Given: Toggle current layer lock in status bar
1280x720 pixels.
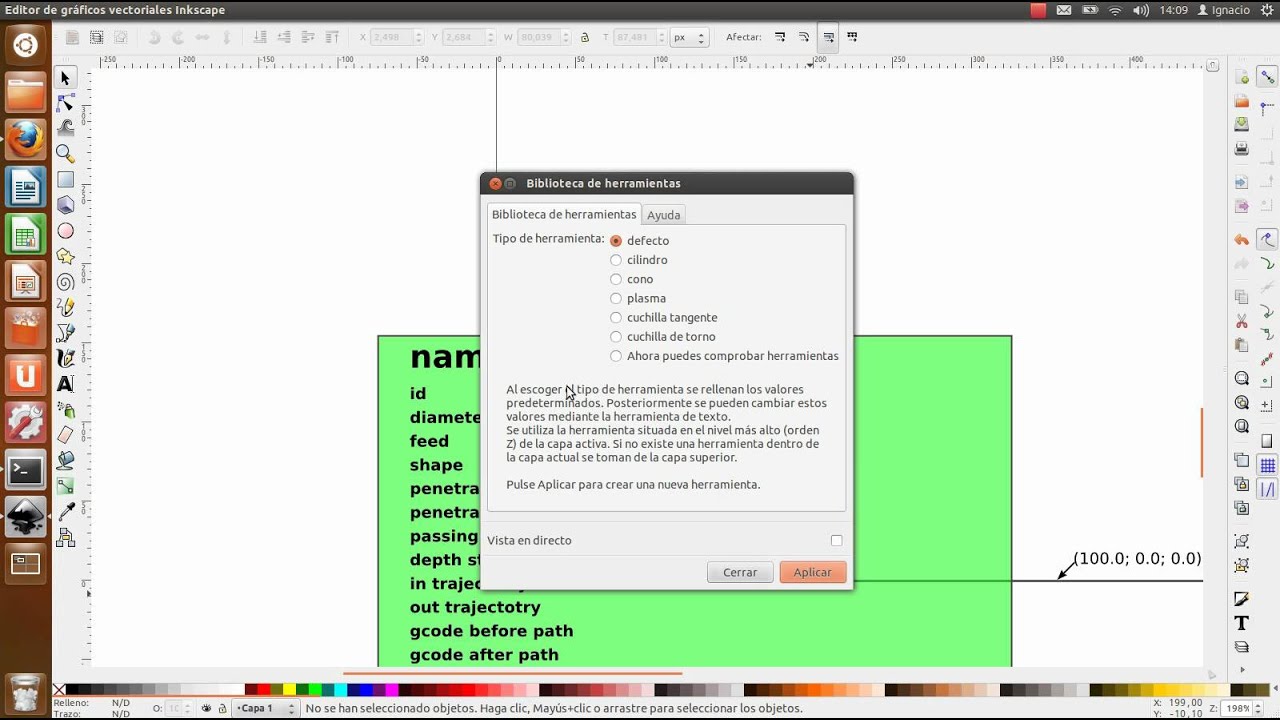Looking at the screenshot, I should pyautogui.click(x=221, y=708).
